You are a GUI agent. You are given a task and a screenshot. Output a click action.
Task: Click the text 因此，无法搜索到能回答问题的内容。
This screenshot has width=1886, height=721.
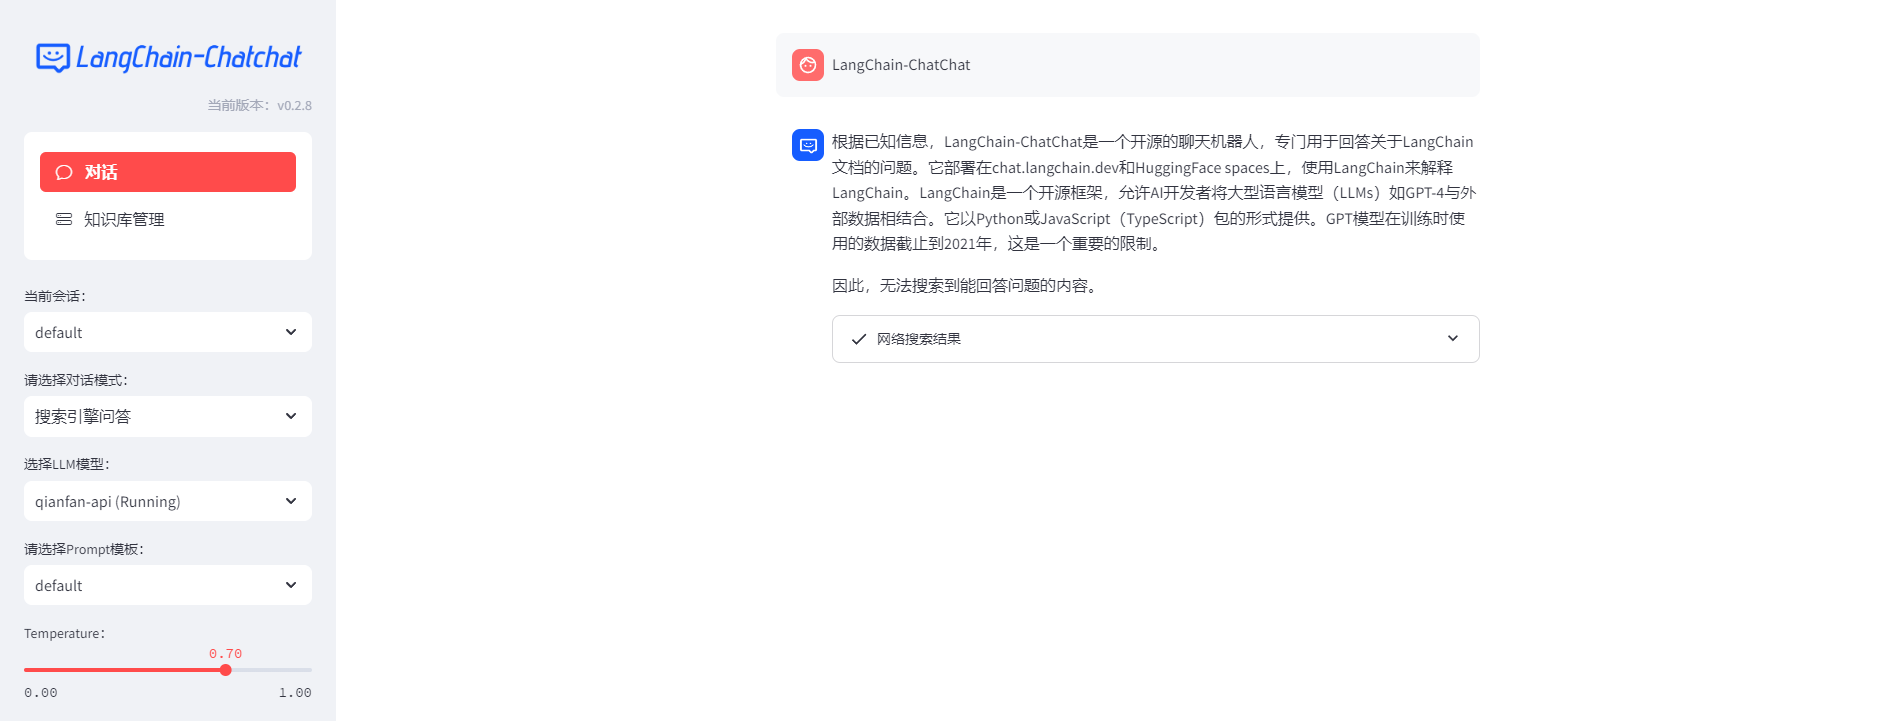(x=966, y=286)
